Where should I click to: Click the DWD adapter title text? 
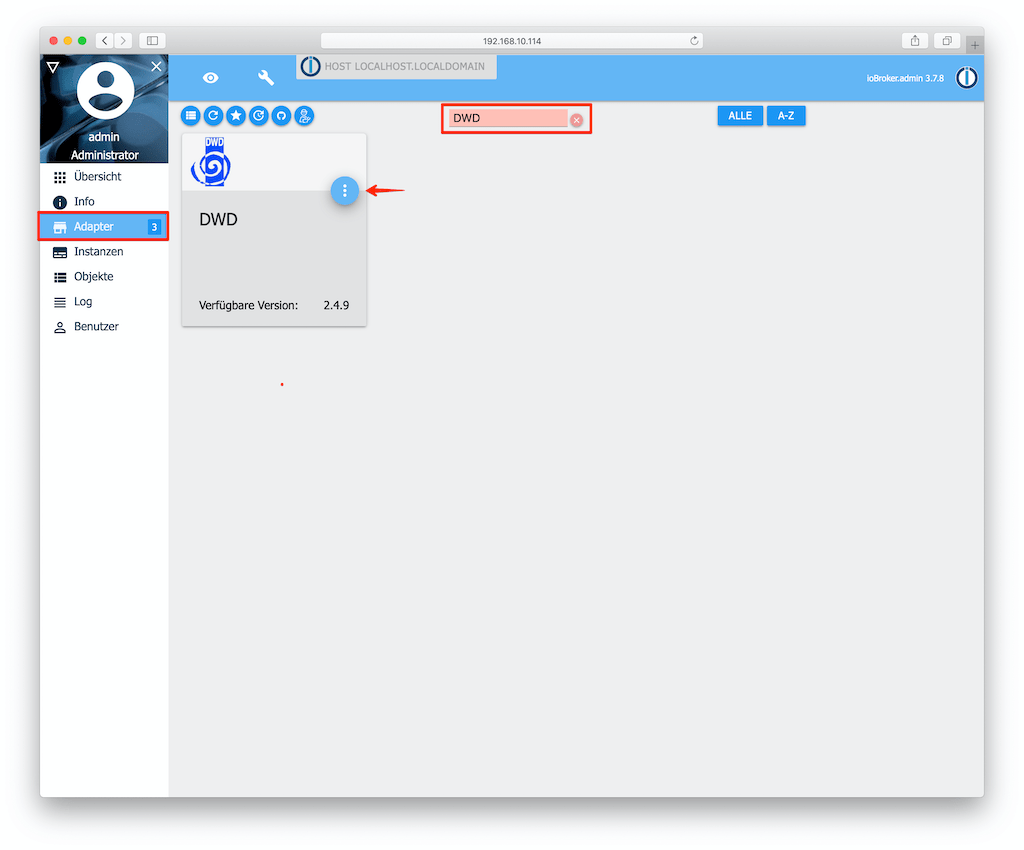pos(218,219)
